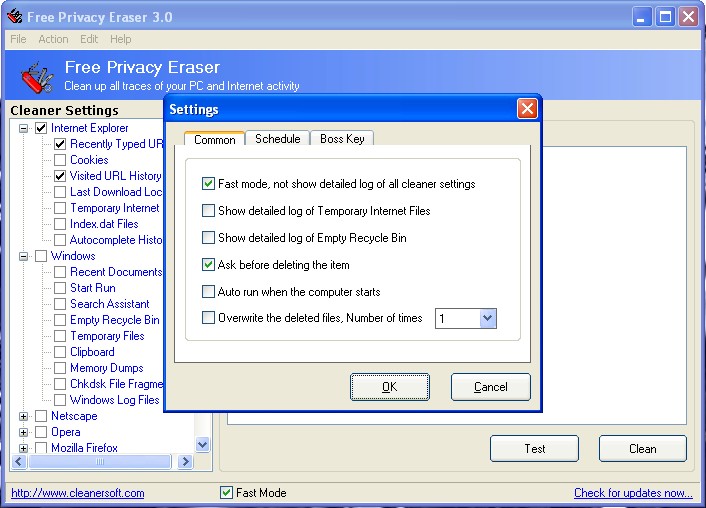This screenshot has height=508, width=706.
Task: Click Cancel in Settings dialog
Action: pos(490,387)
